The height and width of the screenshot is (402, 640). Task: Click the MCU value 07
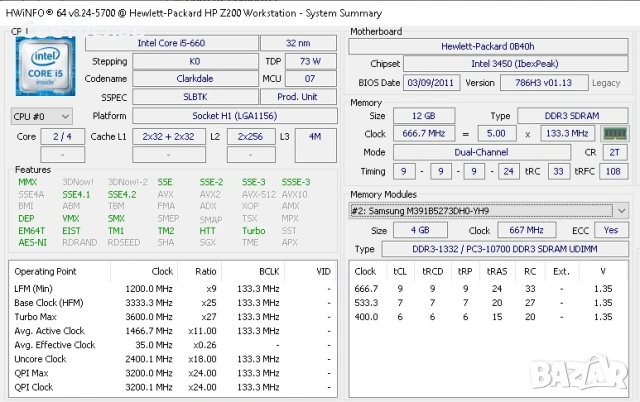[x=310, y=79]
